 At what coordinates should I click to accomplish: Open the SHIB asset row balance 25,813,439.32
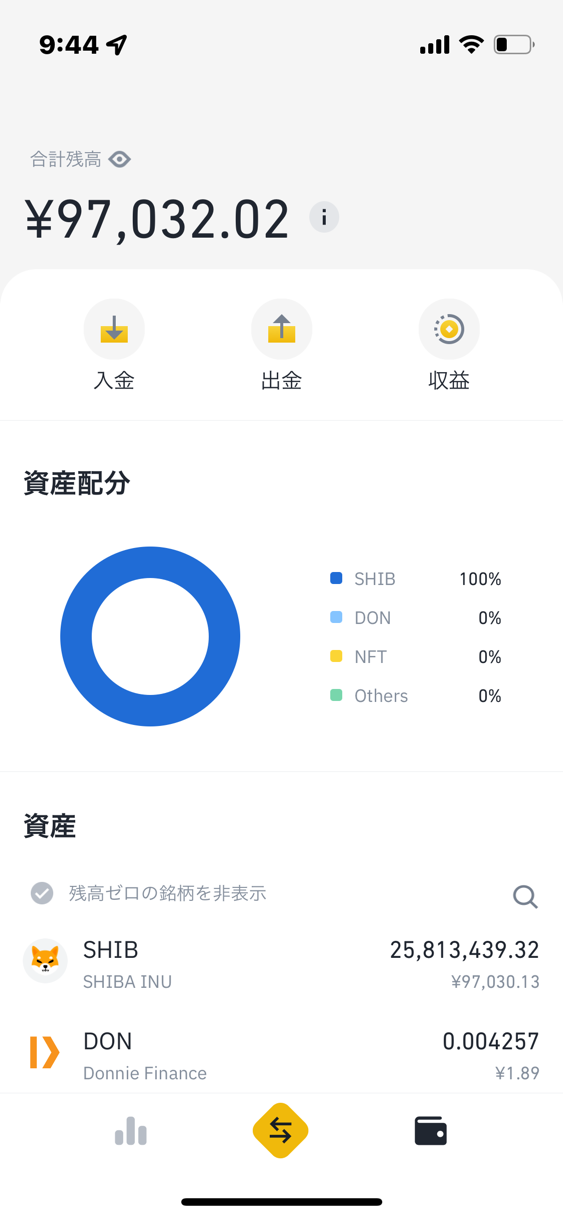(x=464, y=950)
